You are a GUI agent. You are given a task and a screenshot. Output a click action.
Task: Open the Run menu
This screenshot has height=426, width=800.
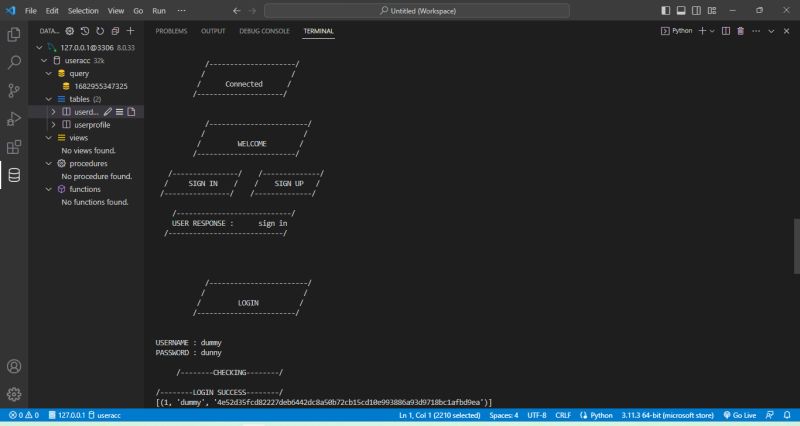click(x=159, y=11)
